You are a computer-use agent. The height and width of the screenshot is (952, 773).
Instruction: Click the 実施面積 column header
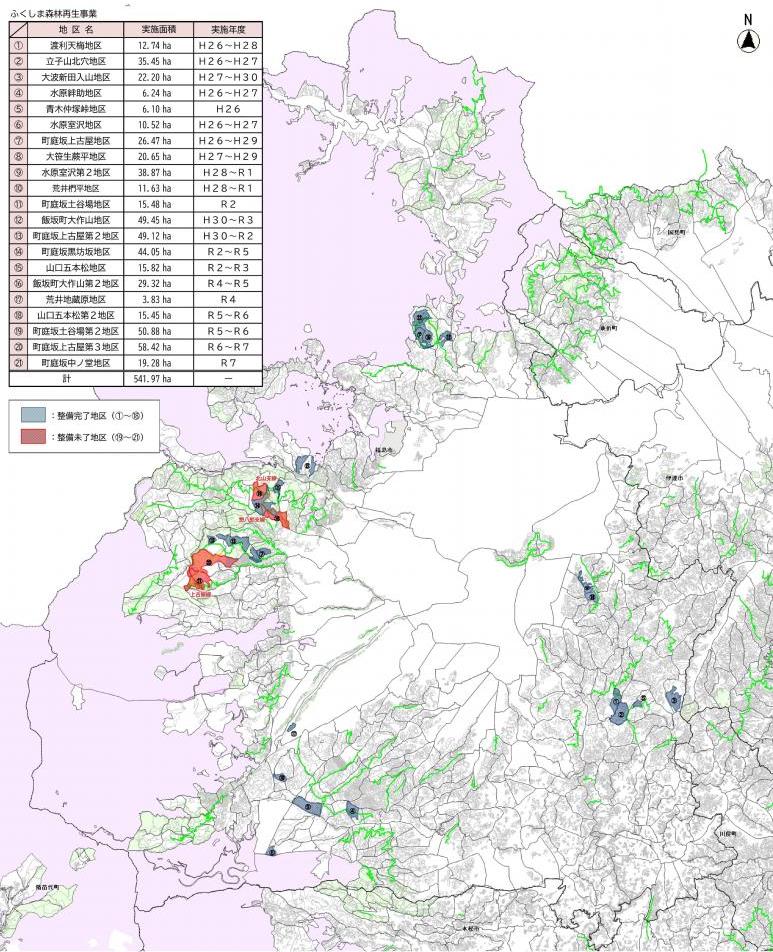click(x=158, y=29)
